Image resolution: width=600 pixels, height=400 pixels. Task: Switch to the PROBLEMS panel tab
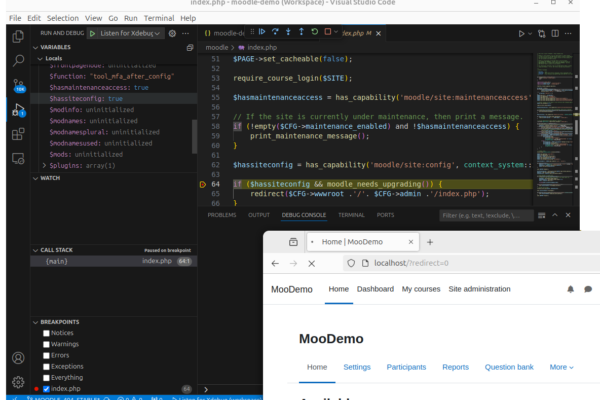click(x=222, y=215)
